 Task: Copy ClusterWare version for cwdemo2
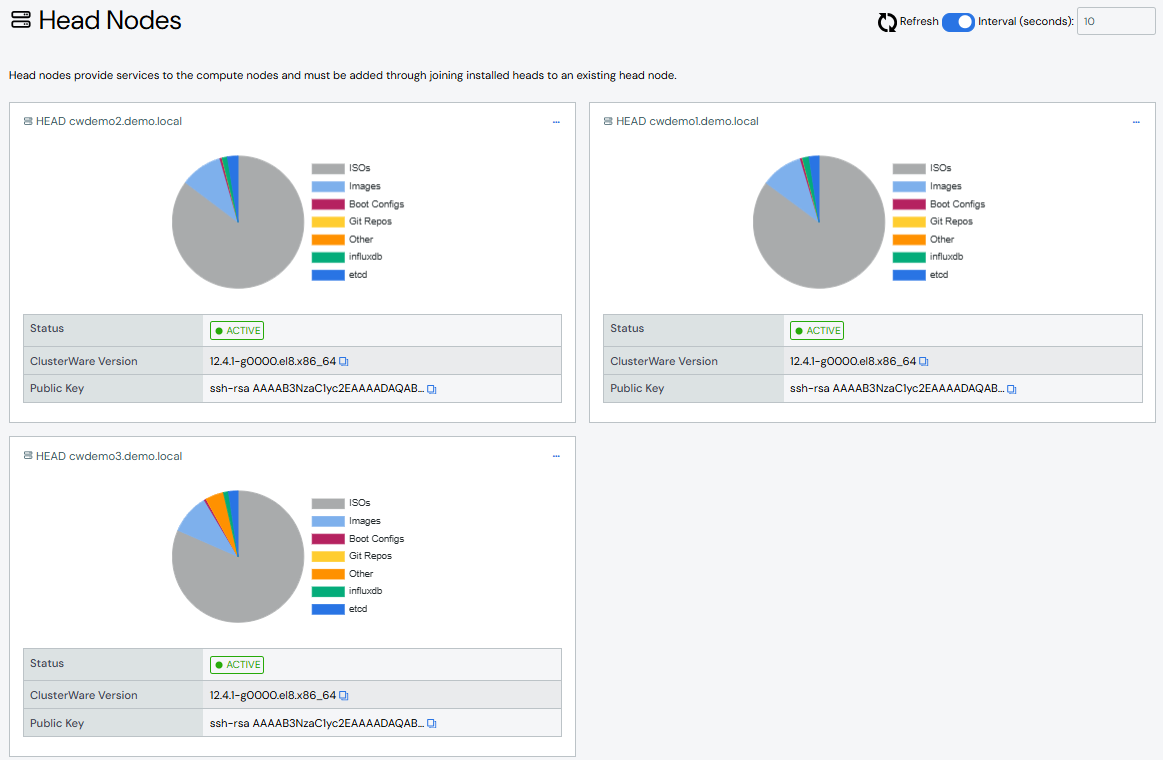tap(344, 361)
